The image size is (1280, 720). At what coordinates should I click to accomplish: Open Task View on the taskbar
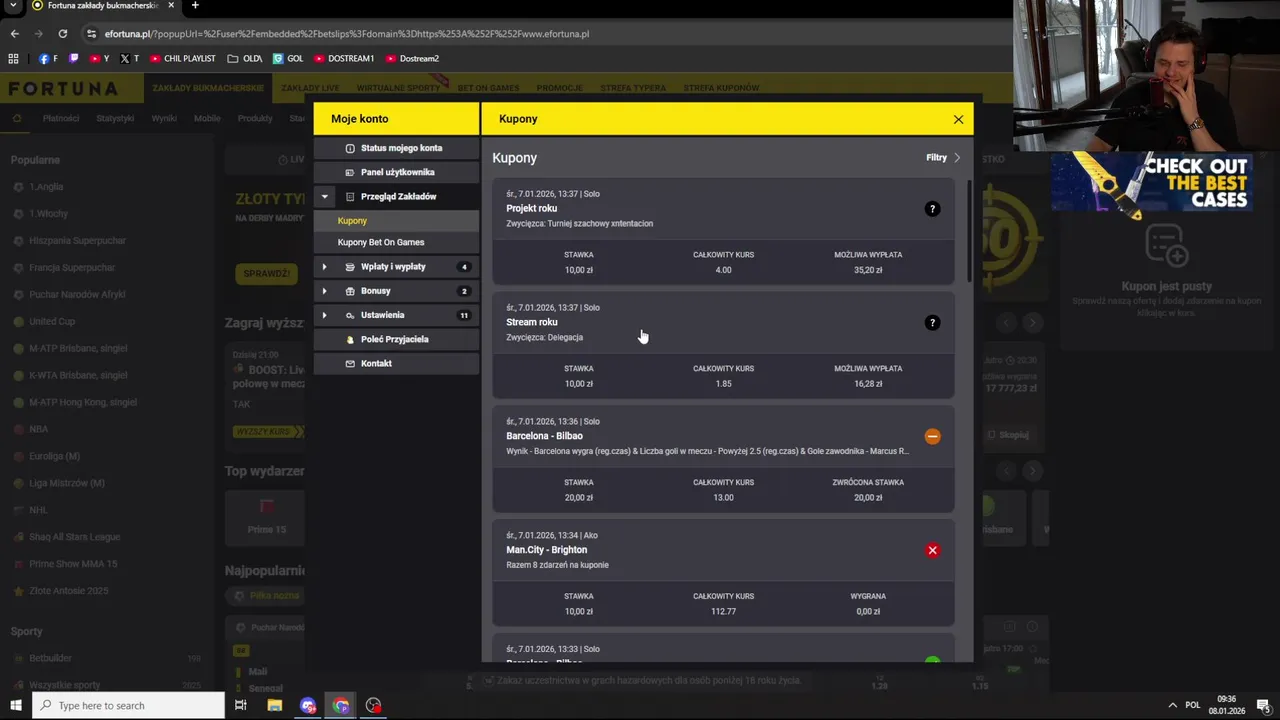[241, 705]
